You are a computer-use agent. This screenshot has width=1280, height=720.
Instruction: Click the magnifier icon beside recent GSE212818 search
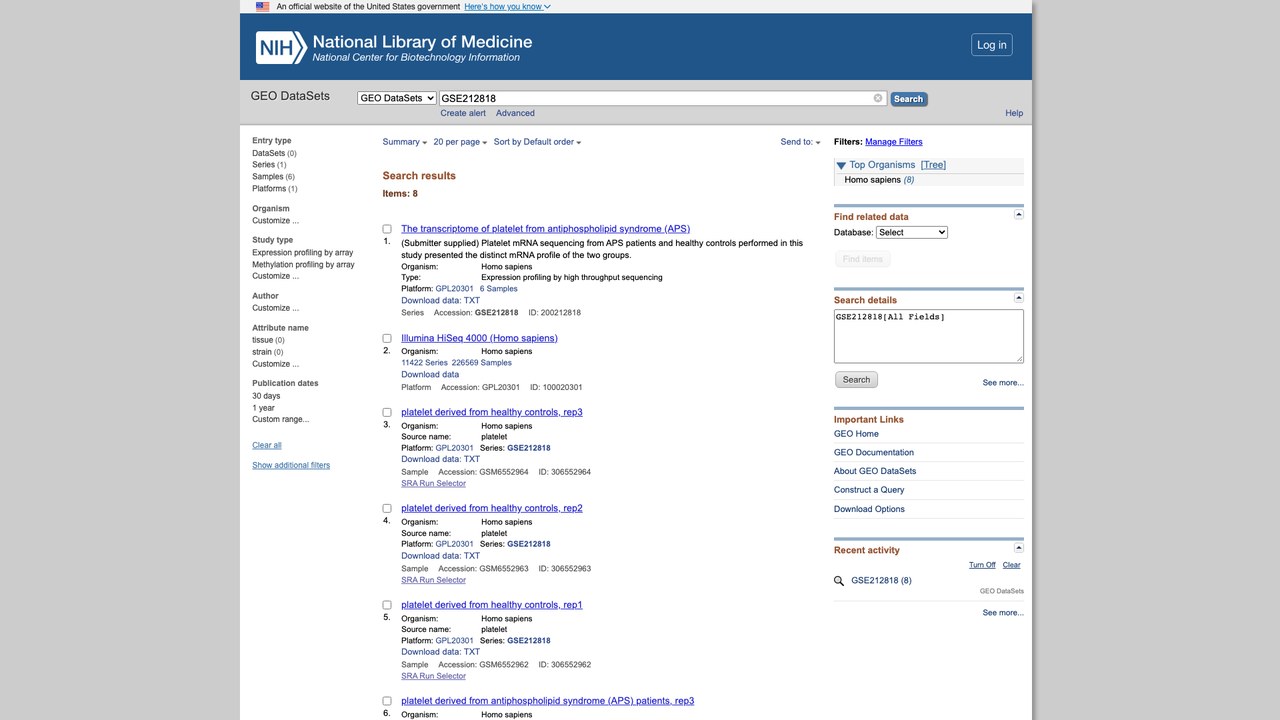(839, 581)
